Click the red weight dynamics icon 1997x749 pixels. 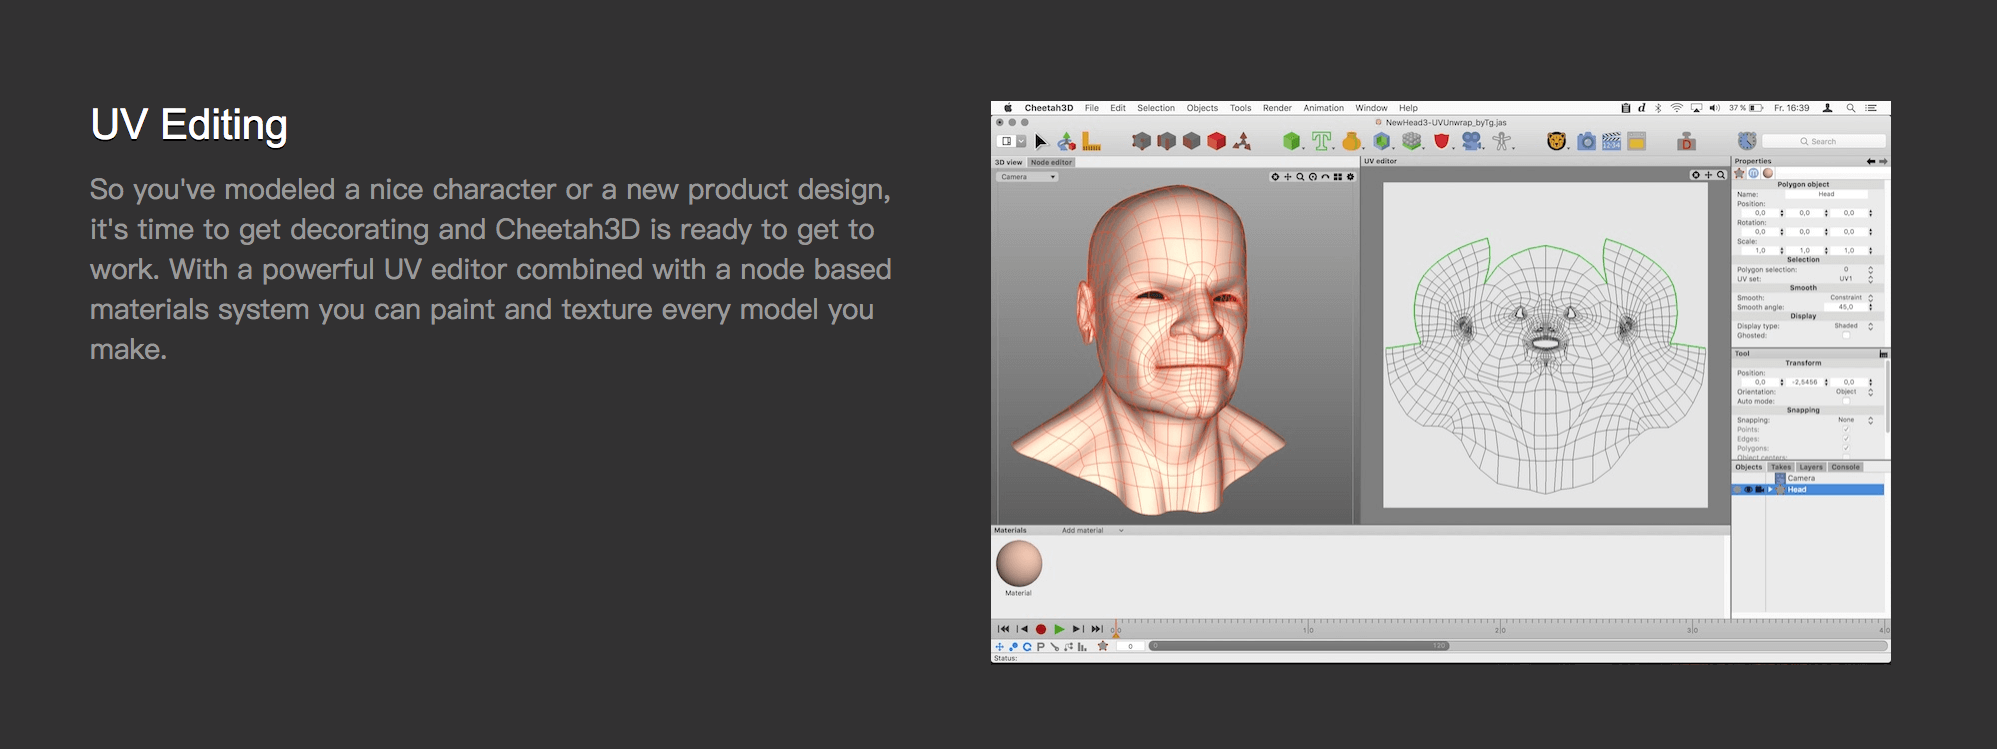pos(1687,142)
